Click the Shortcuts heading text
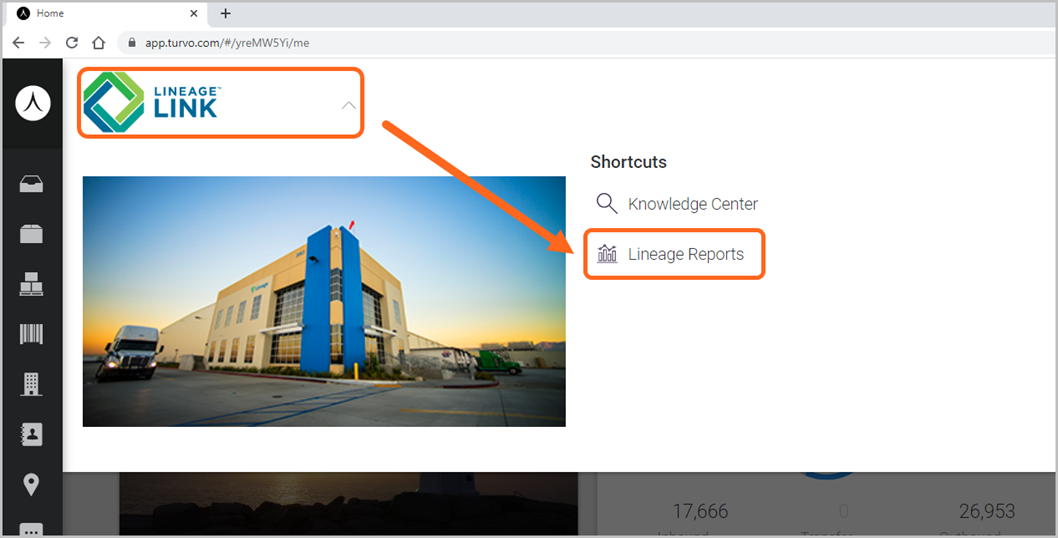The image size is (1058, 538). click(x=628, y=162)
